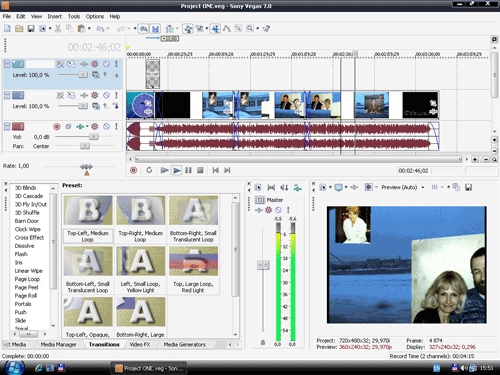The width and height of the screenshot is (500, 375).
Task: Open the undo history dropdown arrow
Action: 108,29
